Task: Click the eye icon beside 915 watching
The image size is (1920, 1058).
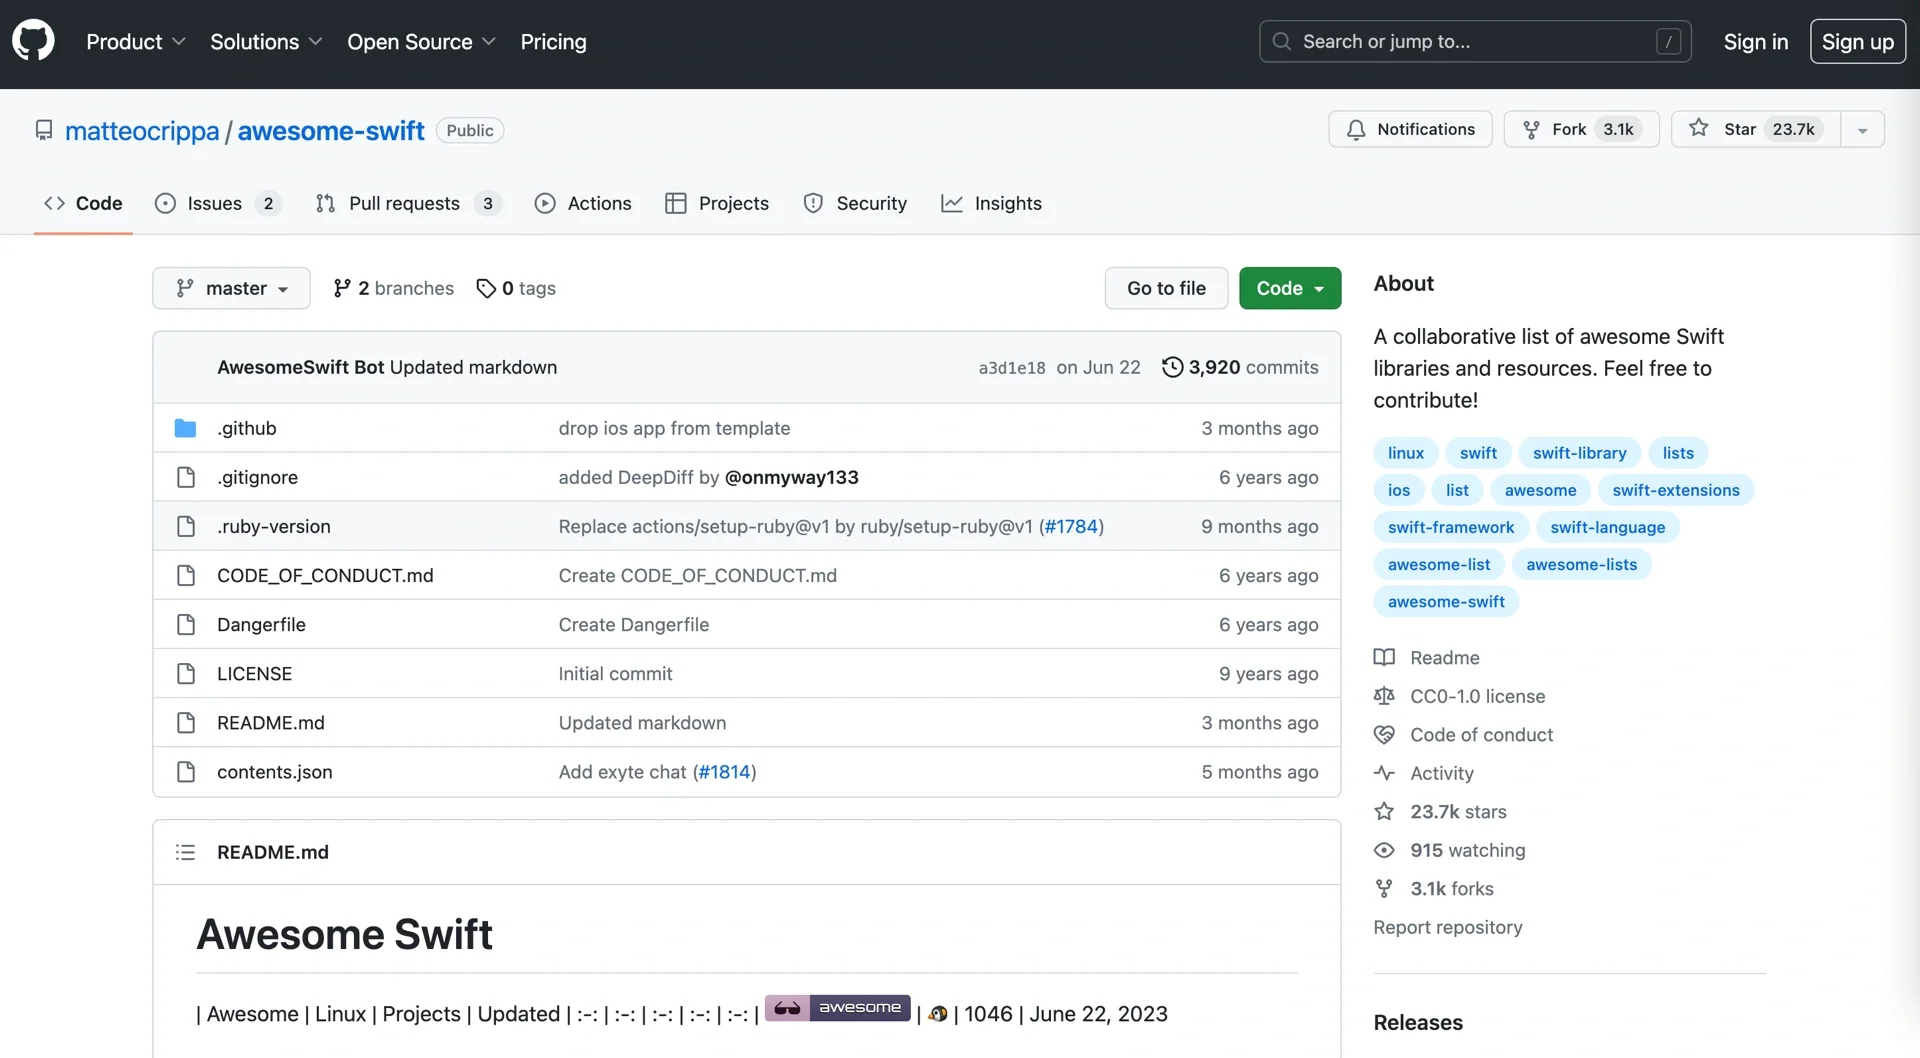Action: [x=1384, y=850]
